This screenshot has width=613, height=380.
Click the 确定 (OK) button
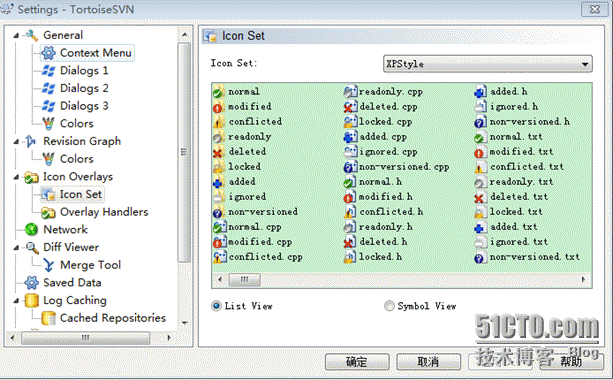(357, 362)
